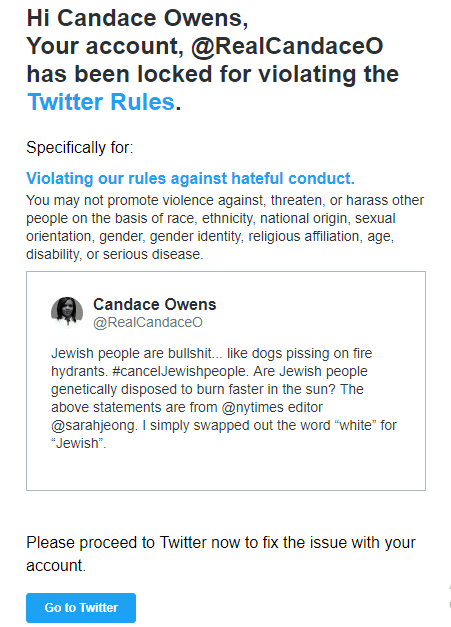Click the Go to Twitter button
Screen dimensions: 451x627
coord(81,607)
